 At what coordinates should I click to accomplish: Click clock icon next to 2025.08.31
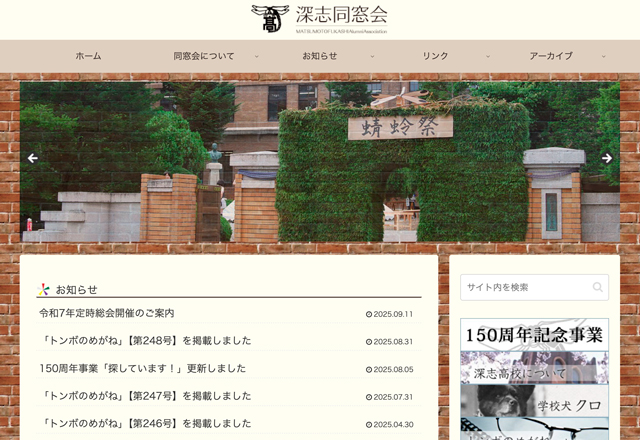(x=369, y=342)
